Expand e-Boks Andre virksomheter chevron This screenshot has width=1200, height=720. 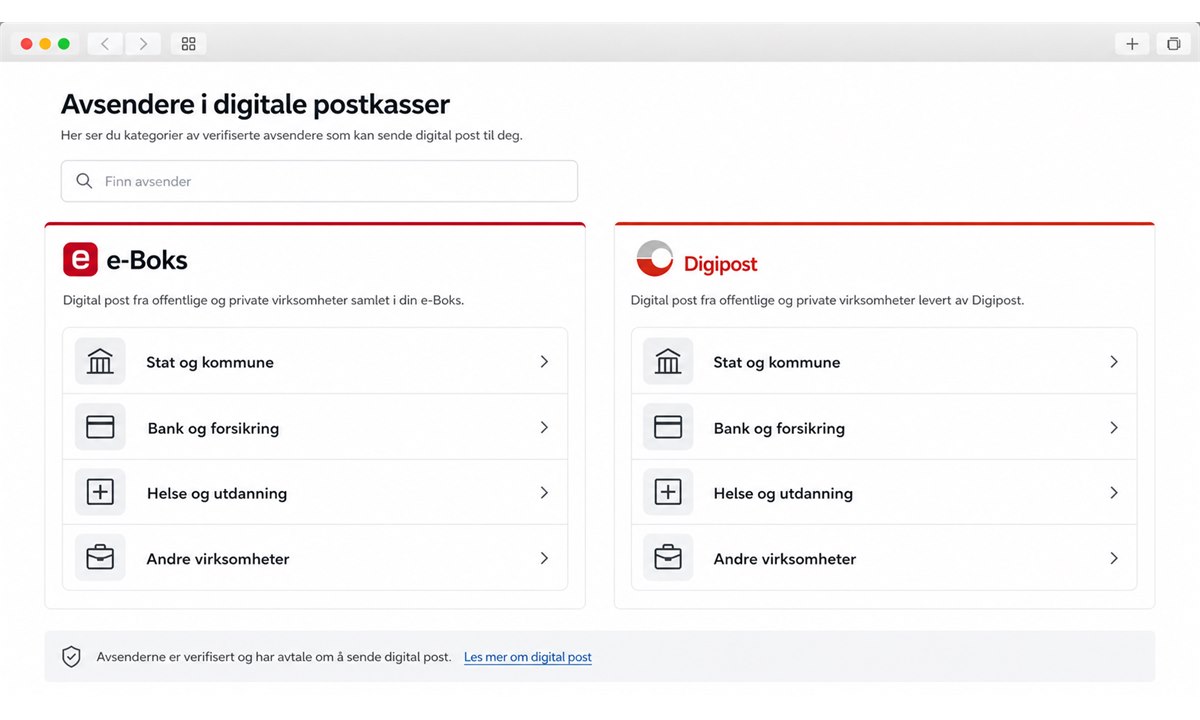[544, 558]
